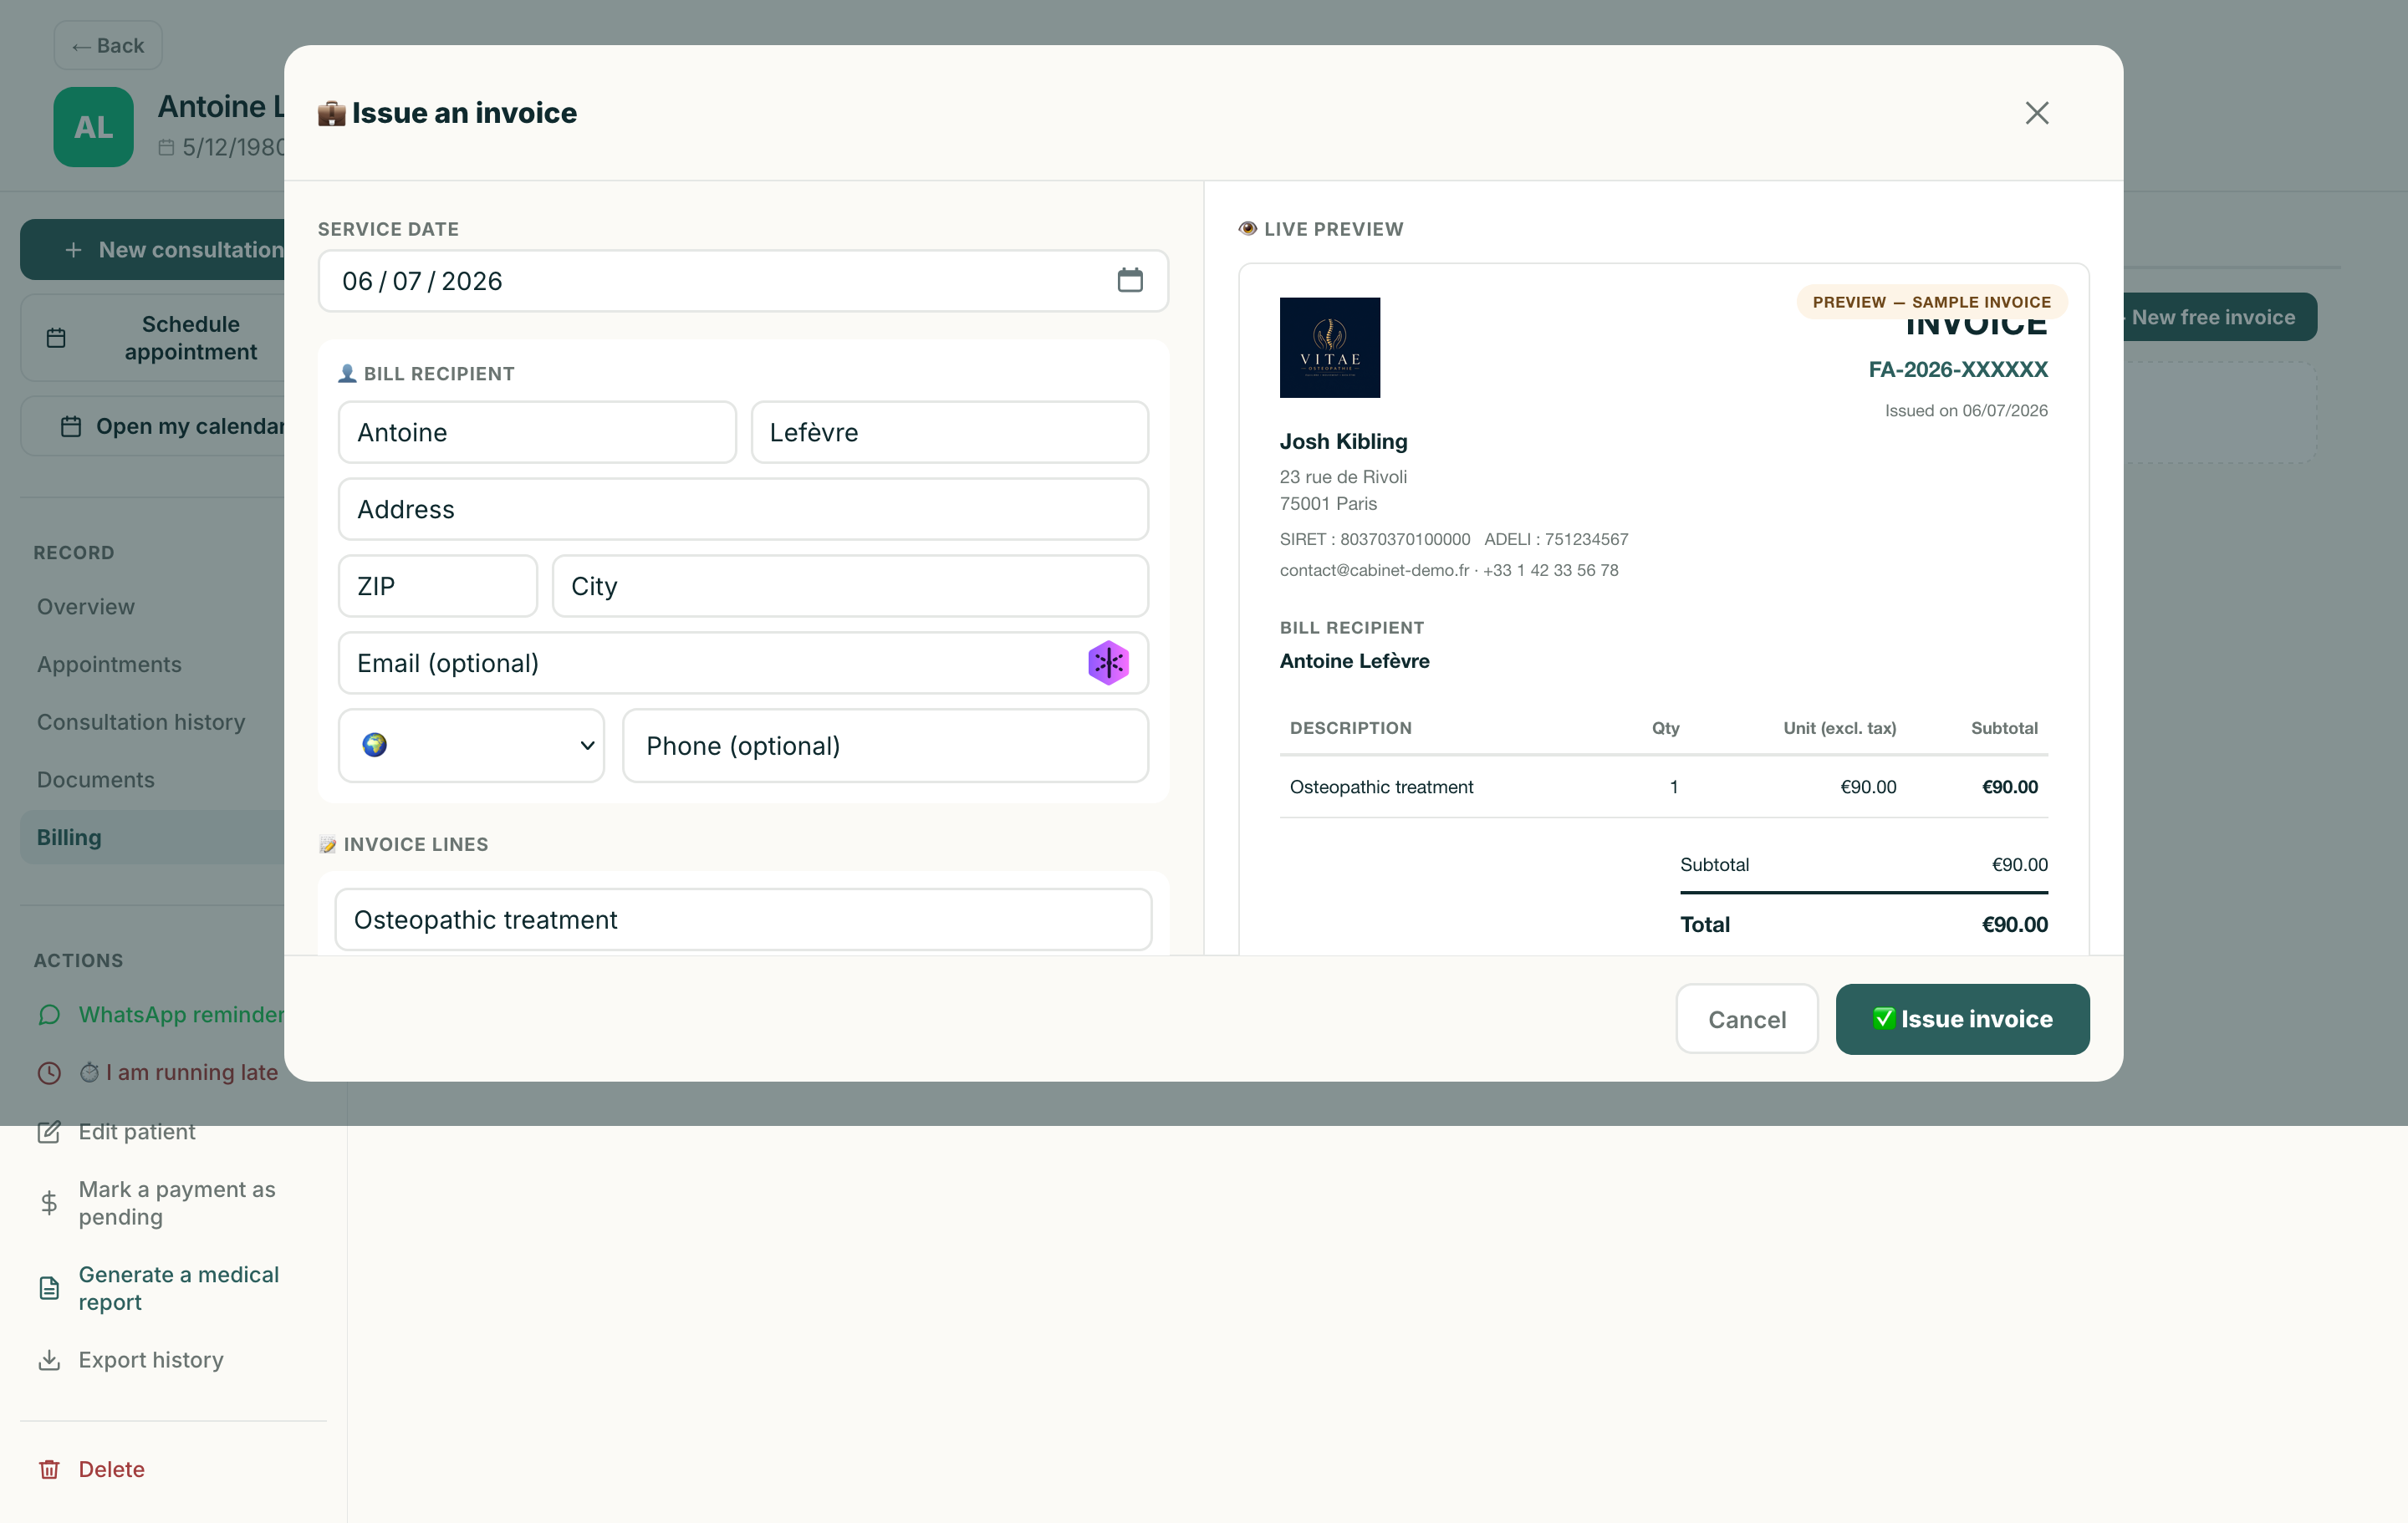Click the Issue invoice button
The width and height of the screenshot is (2408, 1523).
coord(1962,1019)
